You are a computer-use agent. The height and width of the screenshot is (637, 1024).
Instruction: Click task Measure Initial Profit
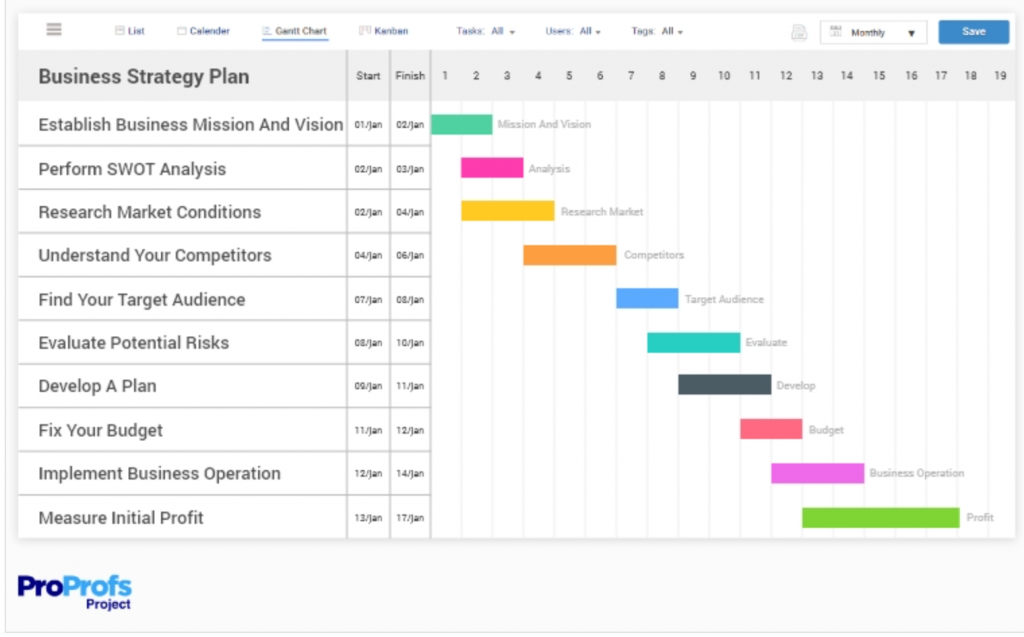coord(121,517)
